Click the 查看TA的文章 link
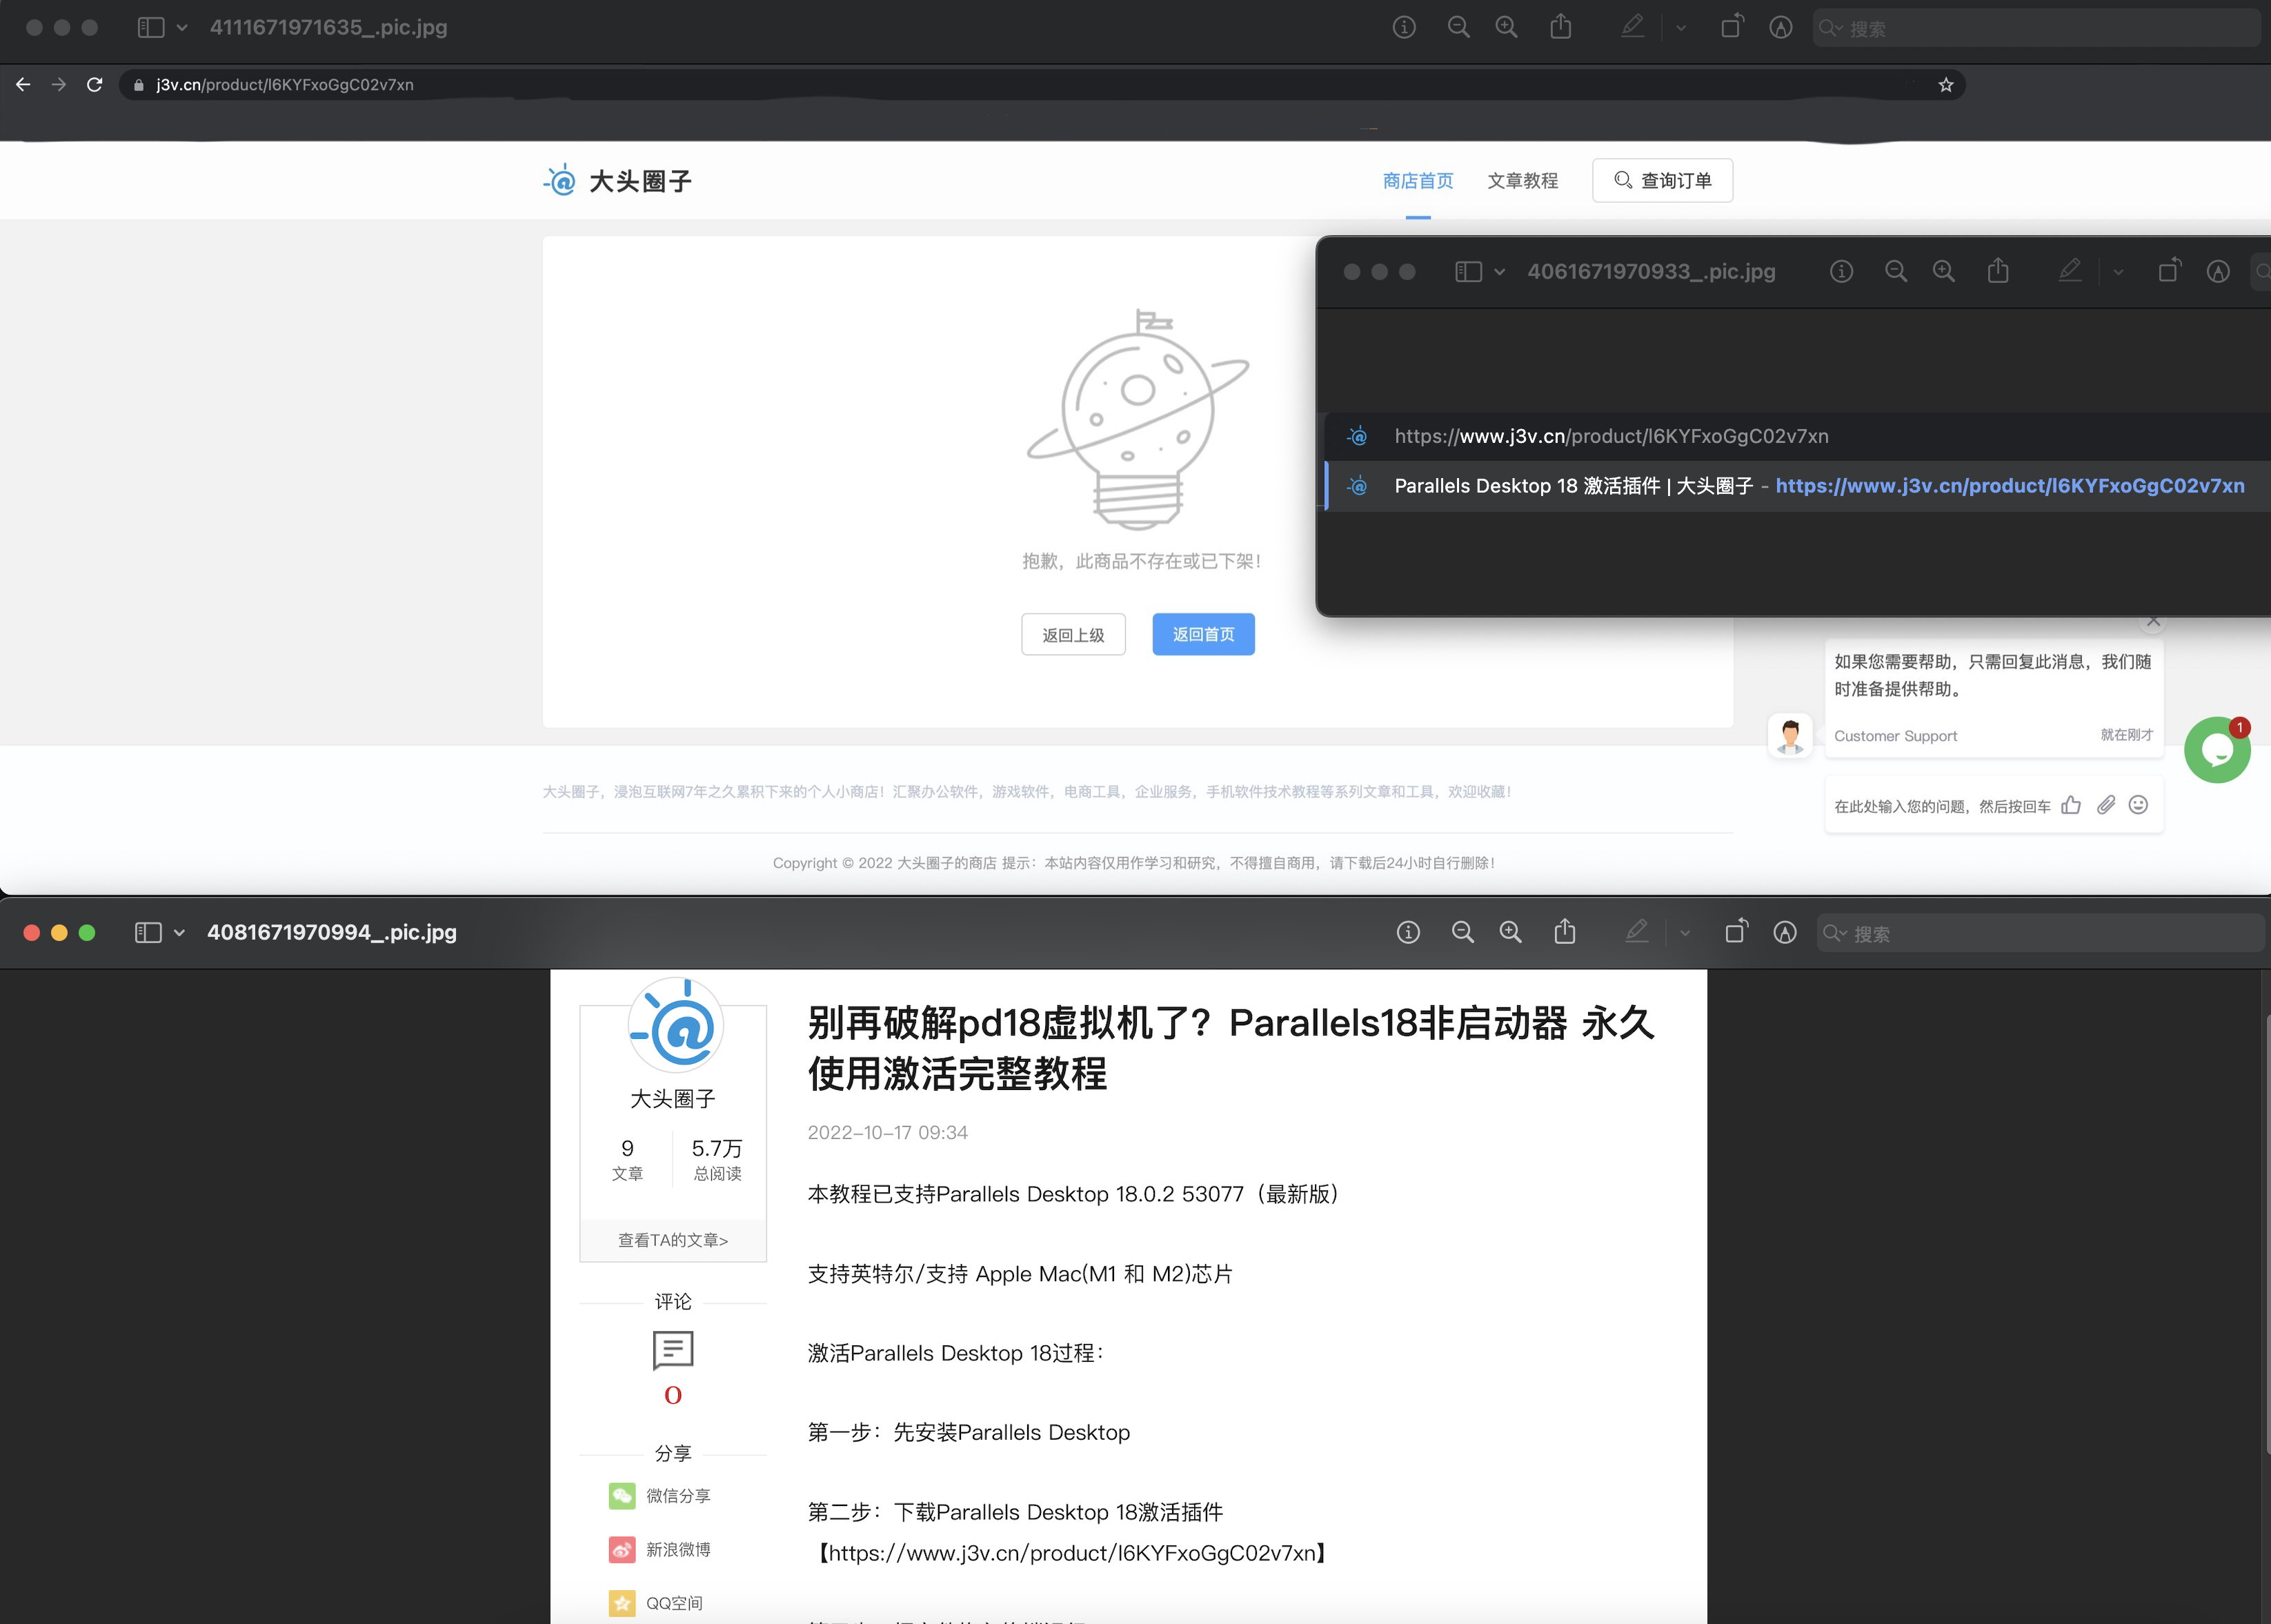The image size is (2271, 1624). coord(673,1240)
